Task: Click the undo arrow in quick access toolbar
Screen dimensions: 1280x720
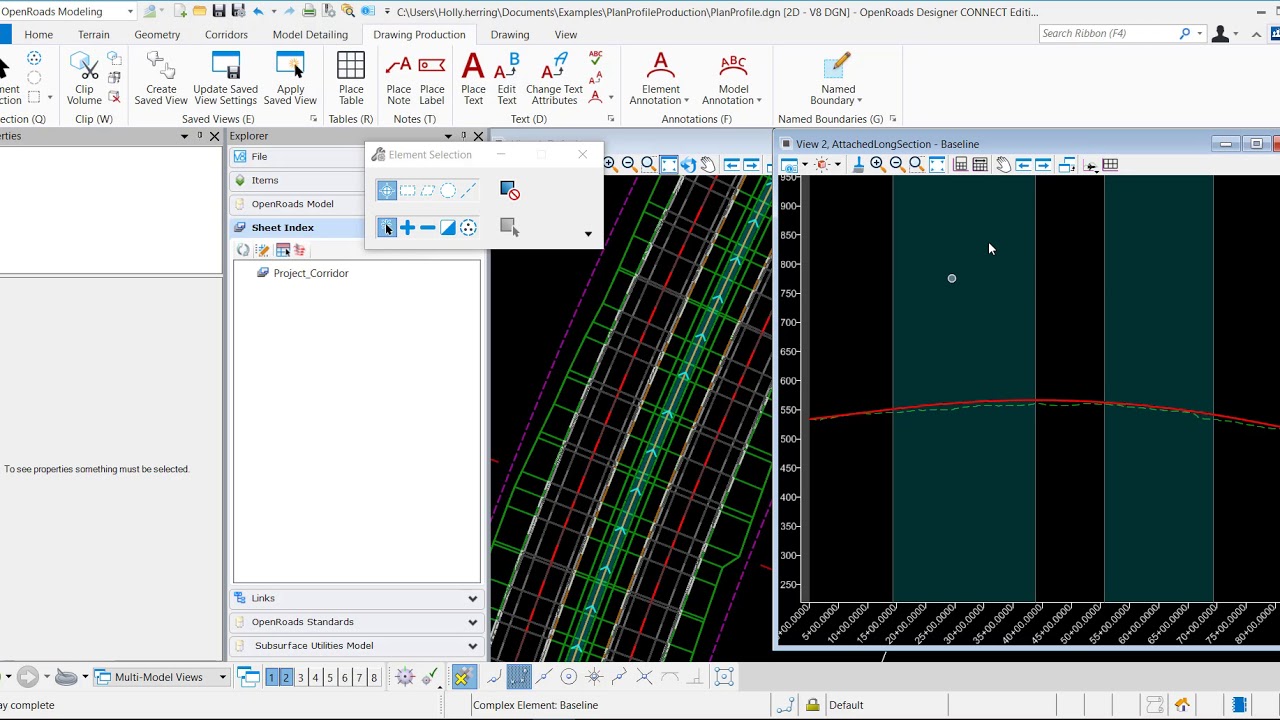Action: pos(258,11)
